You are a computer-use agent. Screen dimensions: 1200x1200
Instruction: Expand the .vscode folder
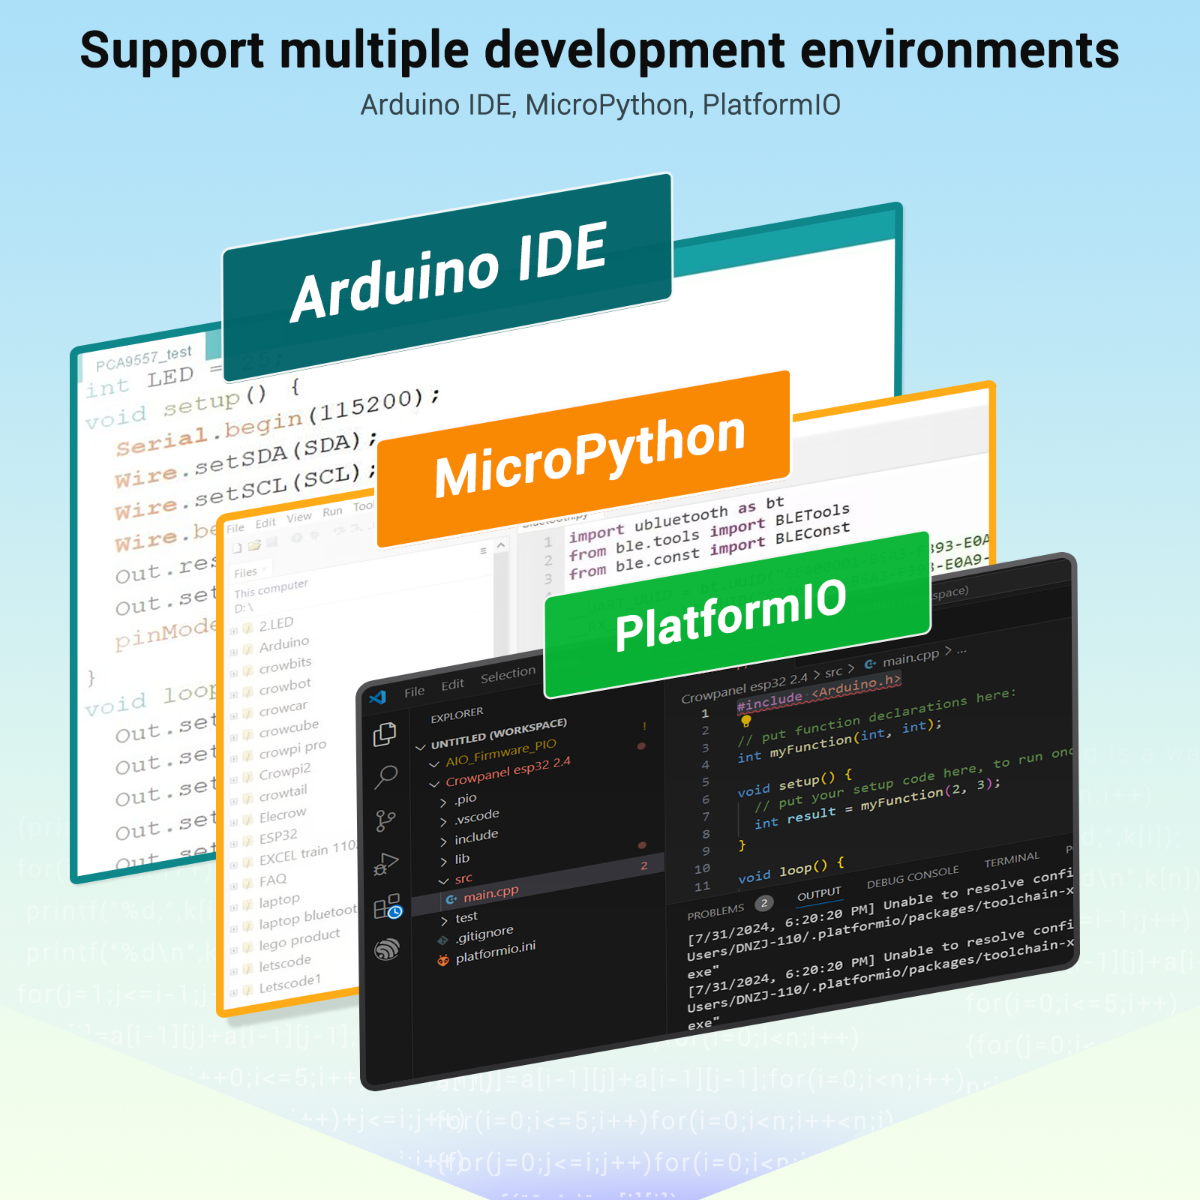[443, 821]
